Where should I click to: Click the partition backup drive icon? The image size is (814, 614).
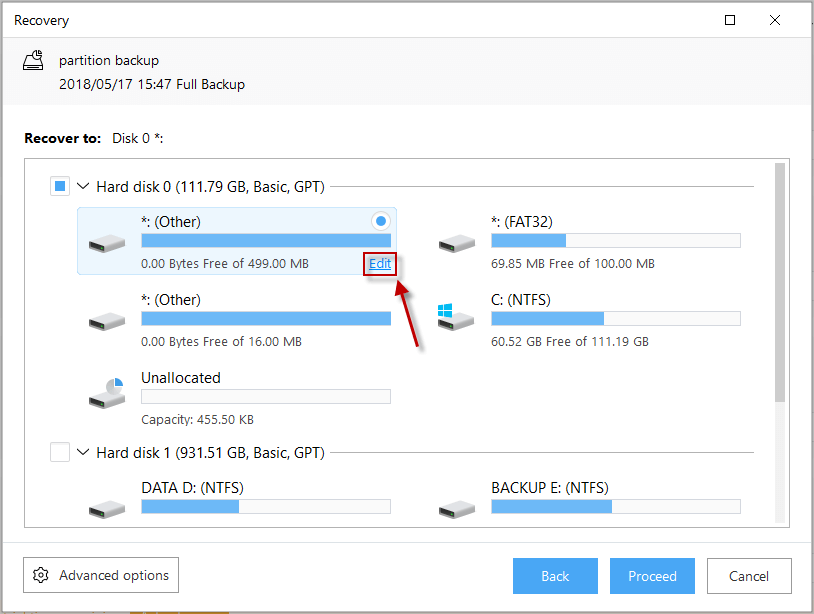[33, 60]
